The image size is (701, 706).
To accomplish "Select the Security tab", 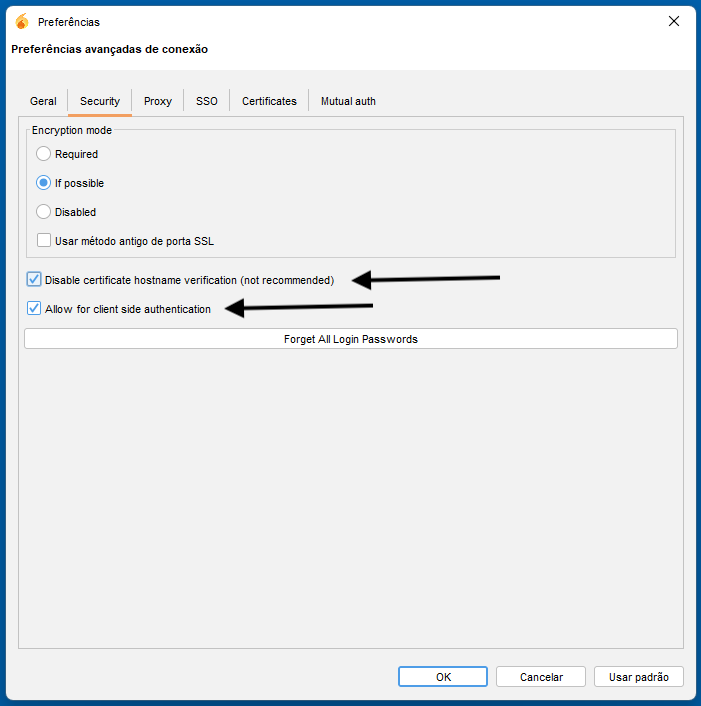I will [100, 101].
